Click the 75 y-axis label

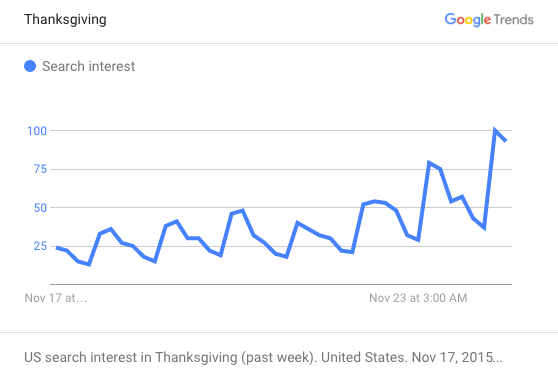pos(40,169)
